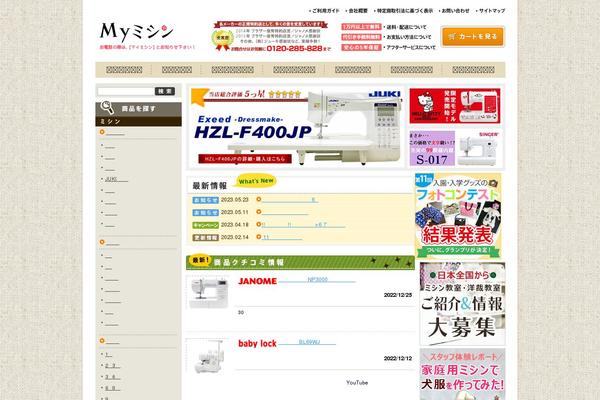Click the 0120-285-828 phone number banner
Screen dimensions: 600x400
pos(294,49)
